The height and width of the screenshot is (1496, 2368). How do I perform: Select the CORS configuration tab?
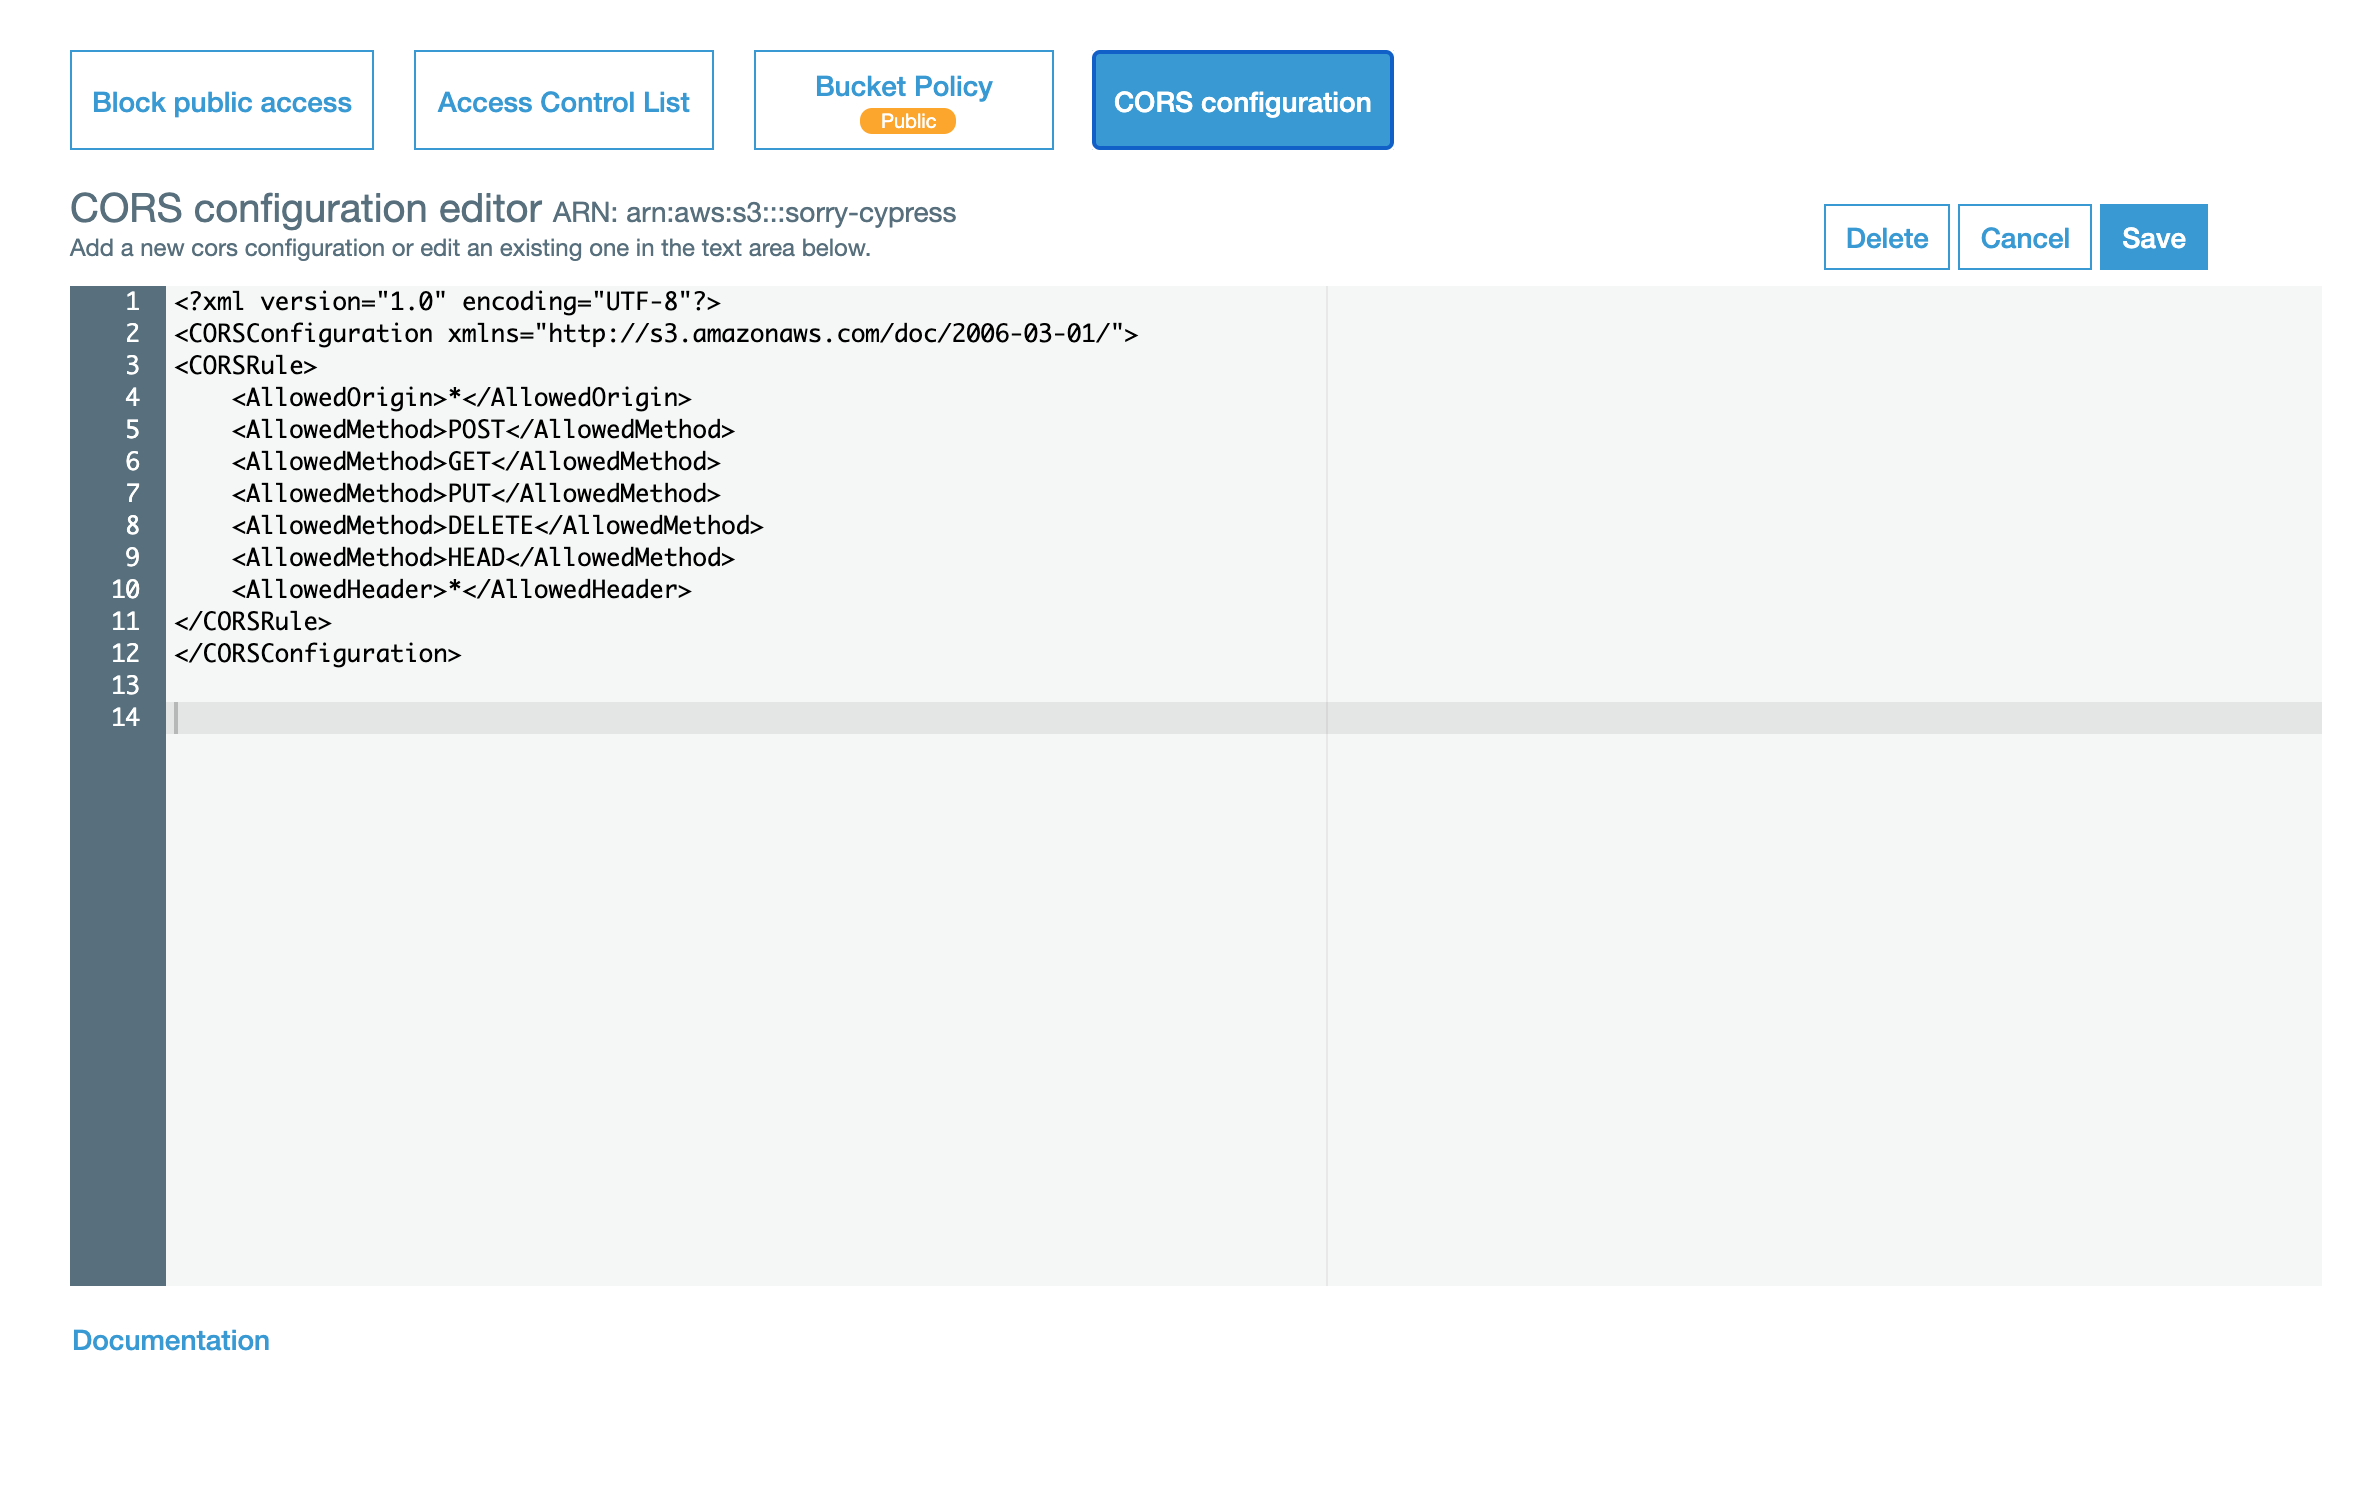tap(1242, 100)
